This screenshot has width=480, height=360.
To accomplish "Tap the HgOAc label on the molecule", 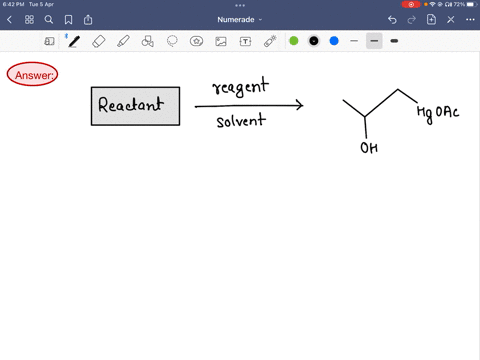I will pos(438,114).
